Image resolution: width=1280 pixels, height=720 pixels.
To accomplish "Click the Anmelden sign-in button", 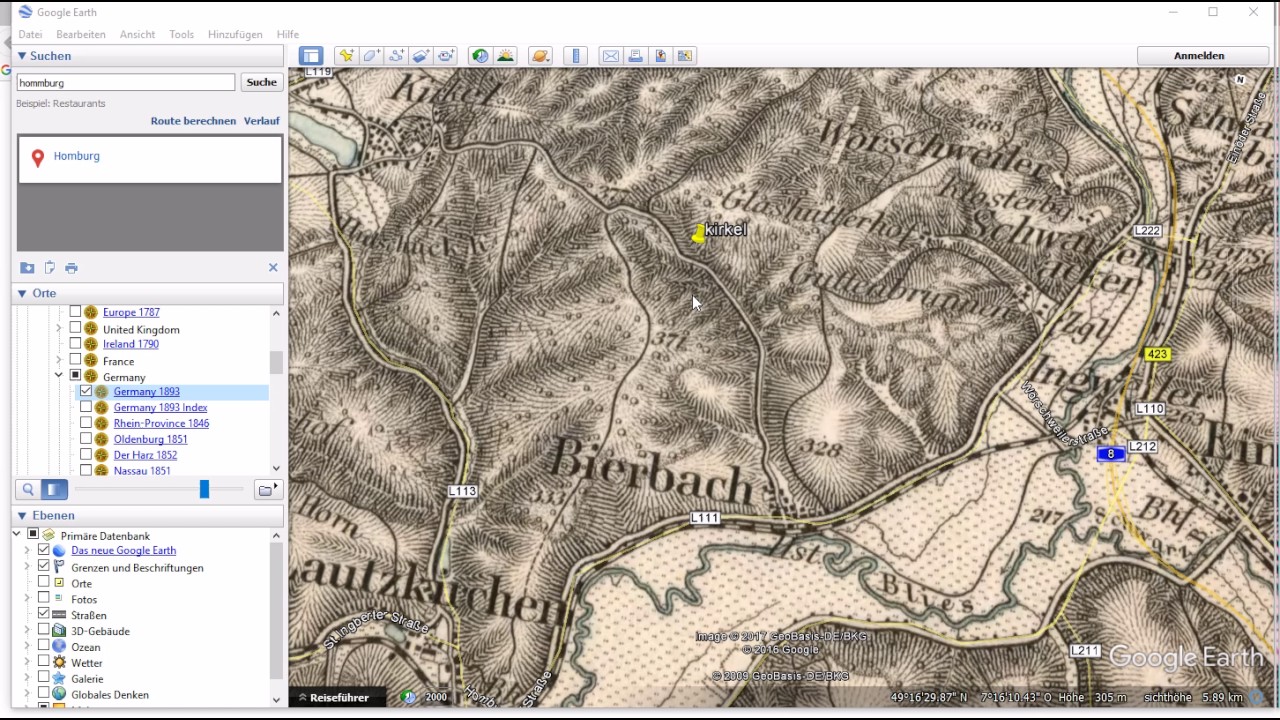I will click(x=1199, y=56).
